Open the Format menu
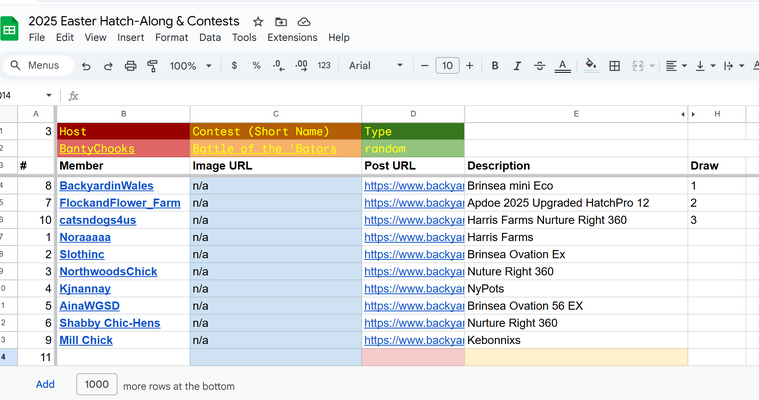Image resolution: width=759 pixels, height=400 pixels. [x=171, y=37]
